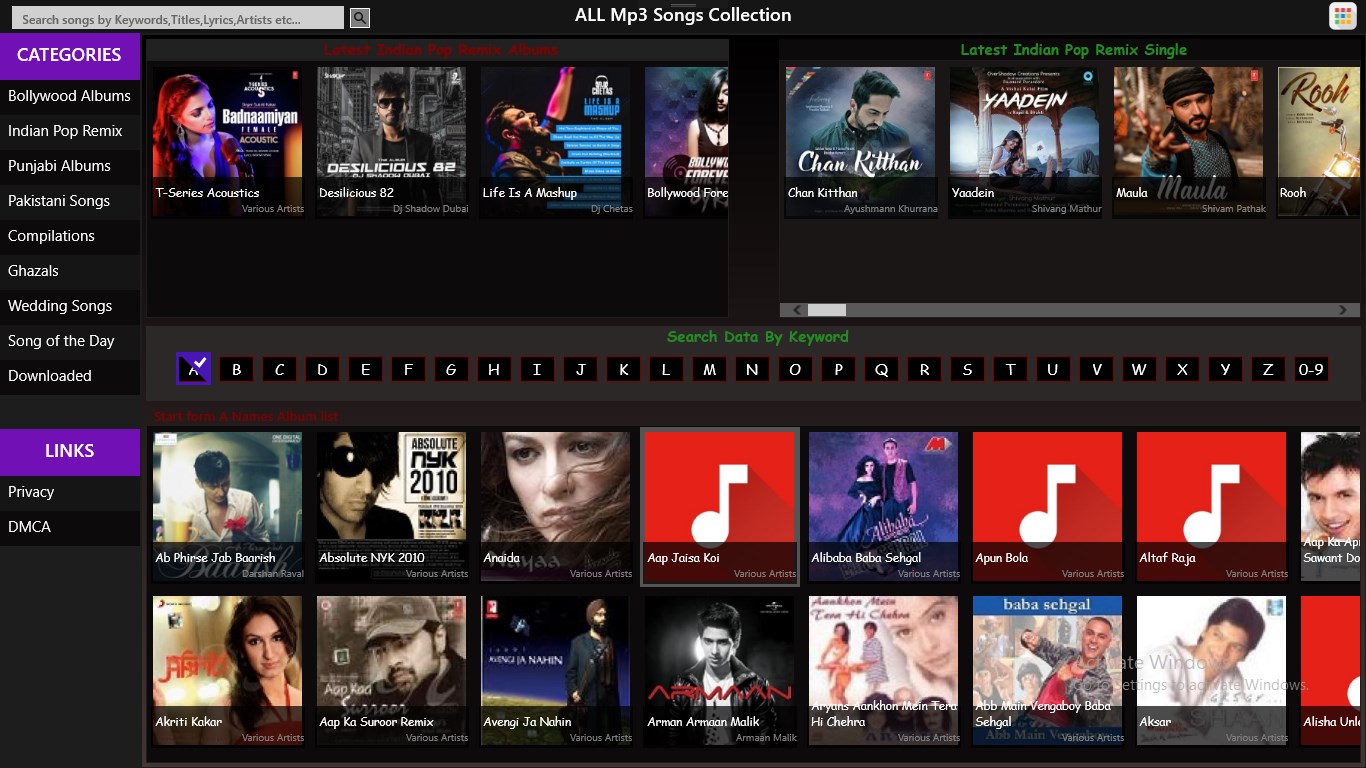Filter albums by letter K

coord(623,370)
